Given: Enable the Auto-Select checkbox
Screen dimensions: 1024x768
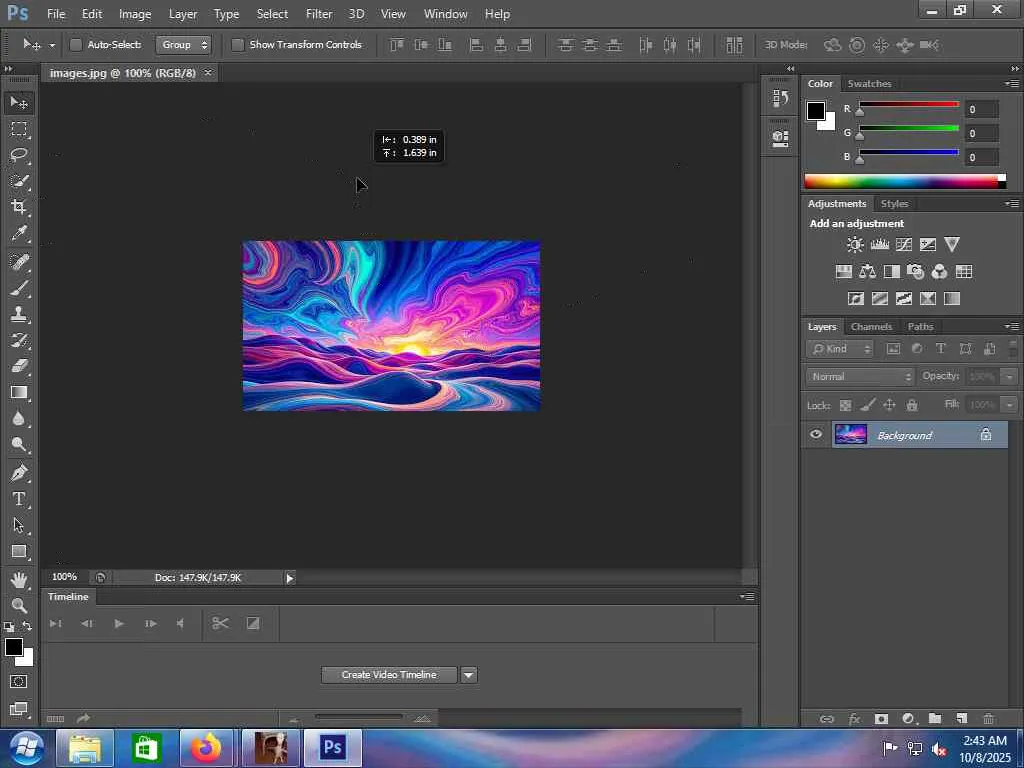Looking at the screenshot, I should point(76,45).
